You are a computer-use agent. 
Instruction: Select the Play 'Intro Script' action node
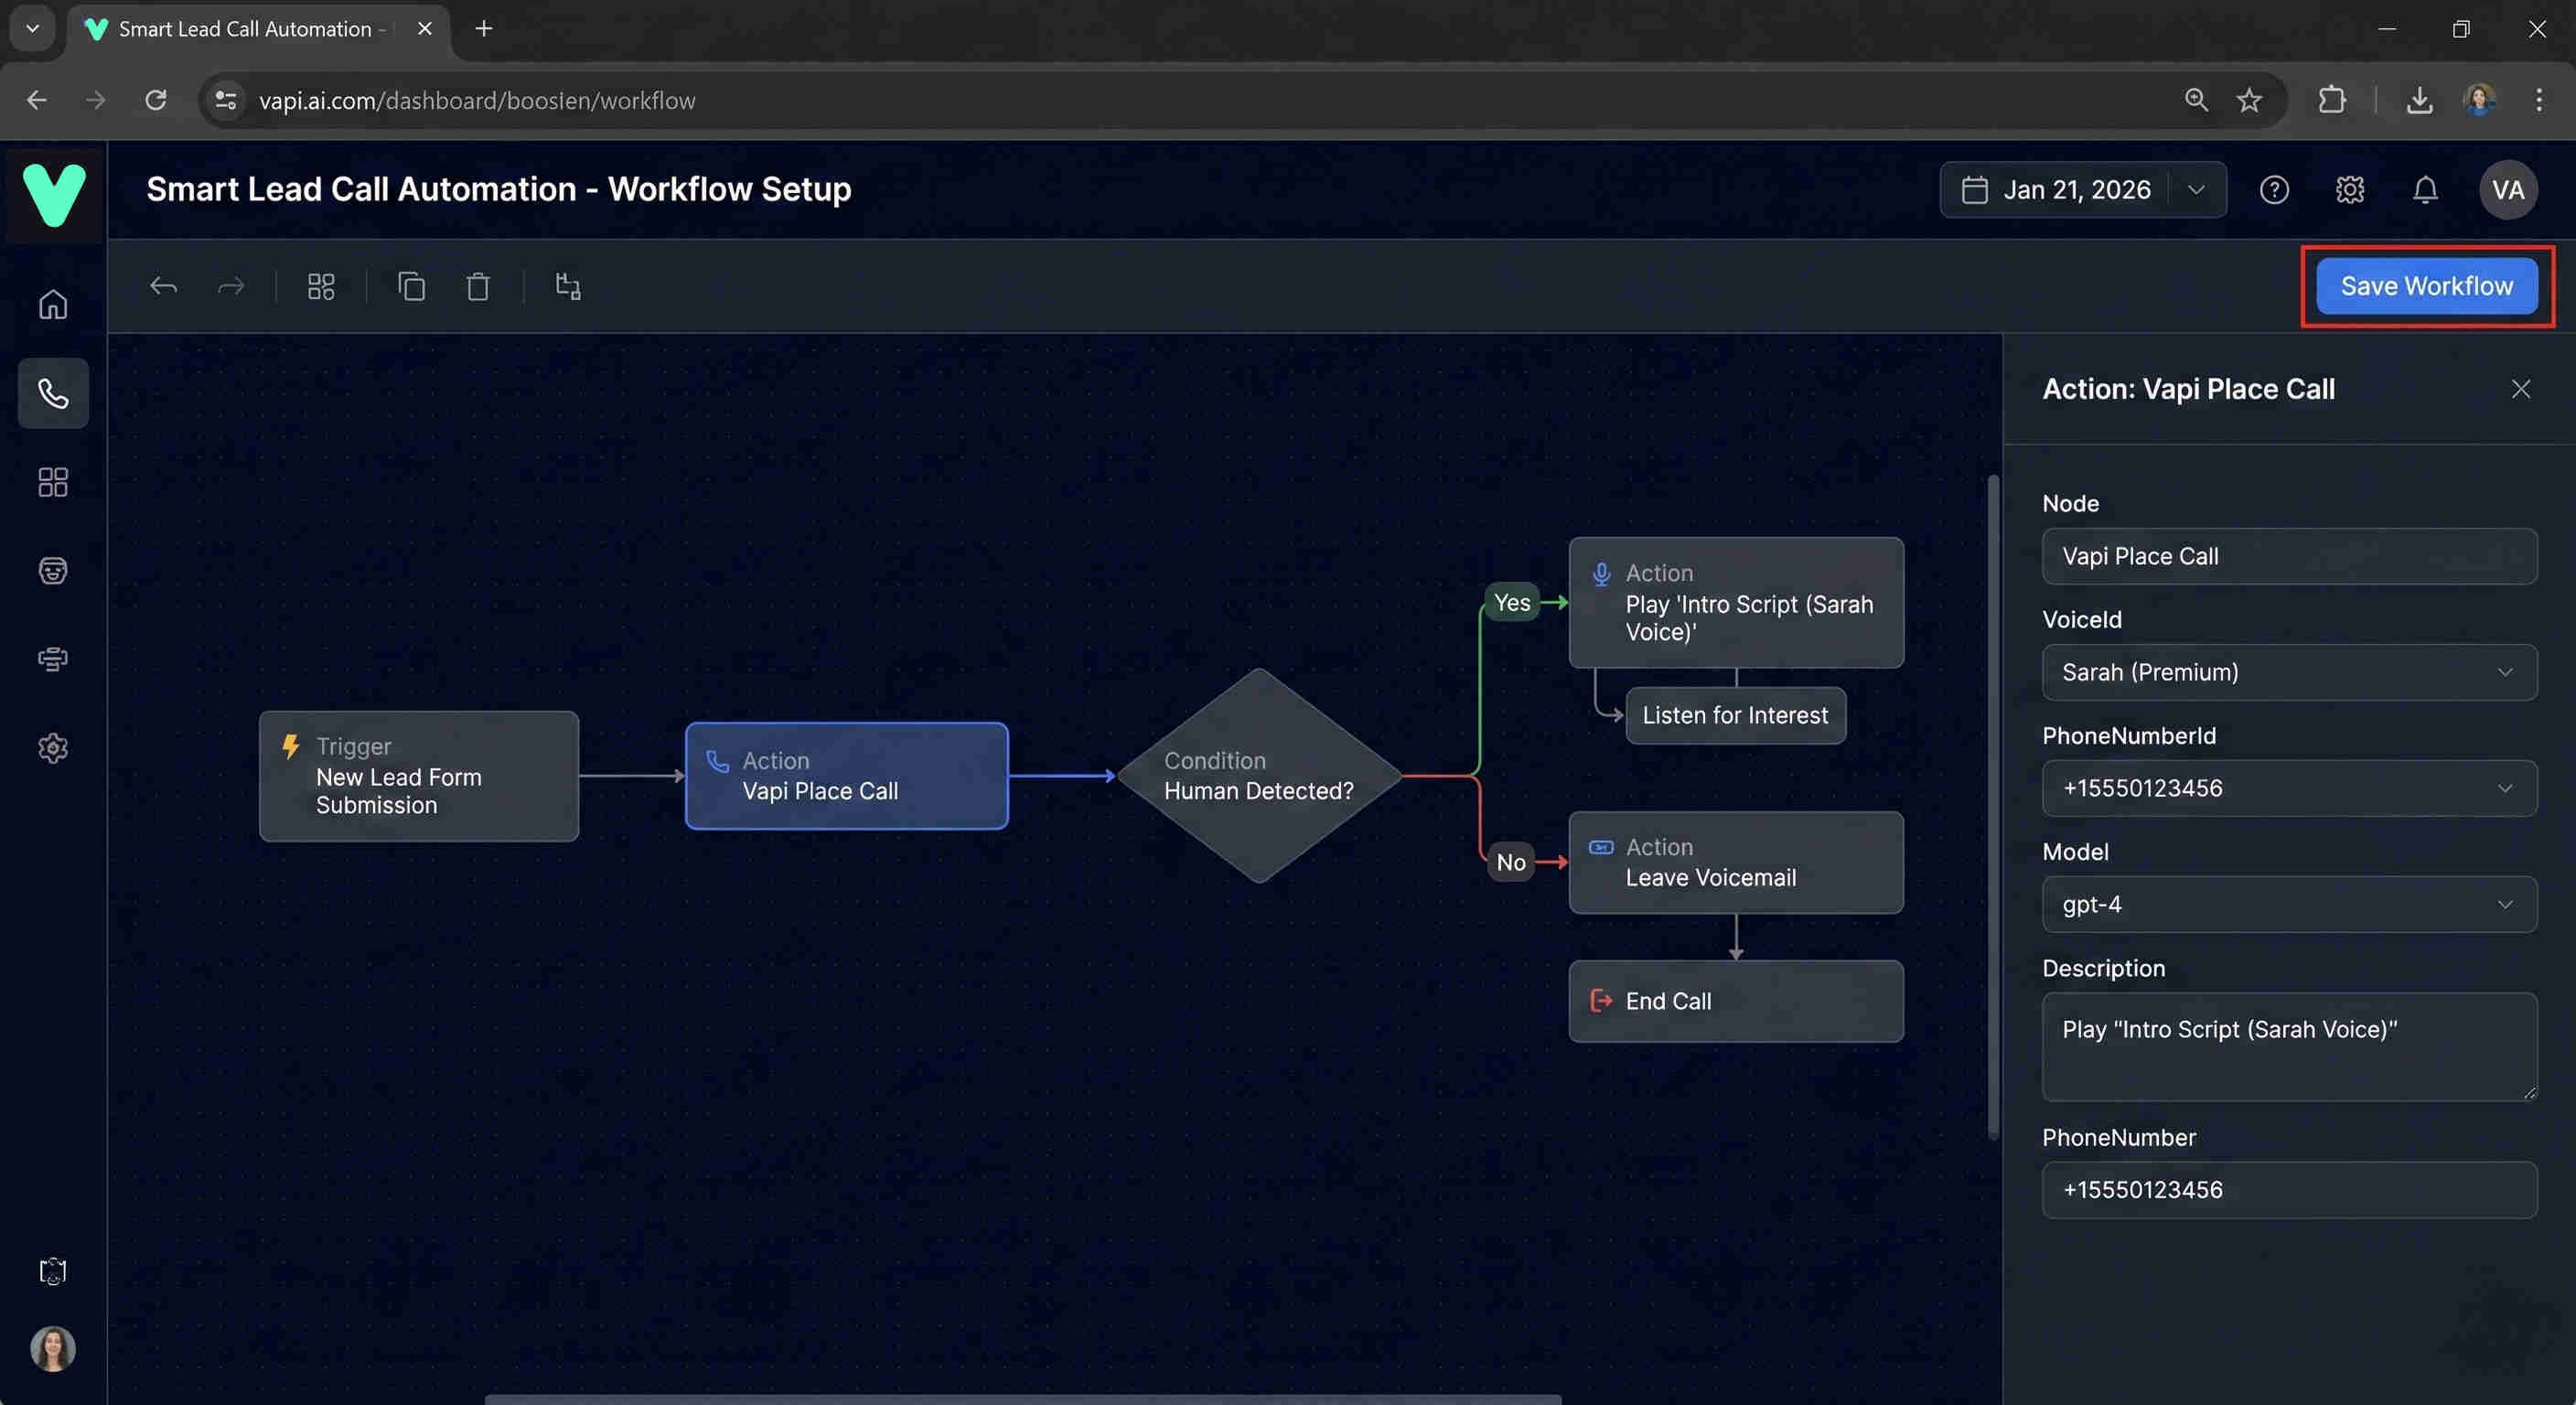[1736, 603]
